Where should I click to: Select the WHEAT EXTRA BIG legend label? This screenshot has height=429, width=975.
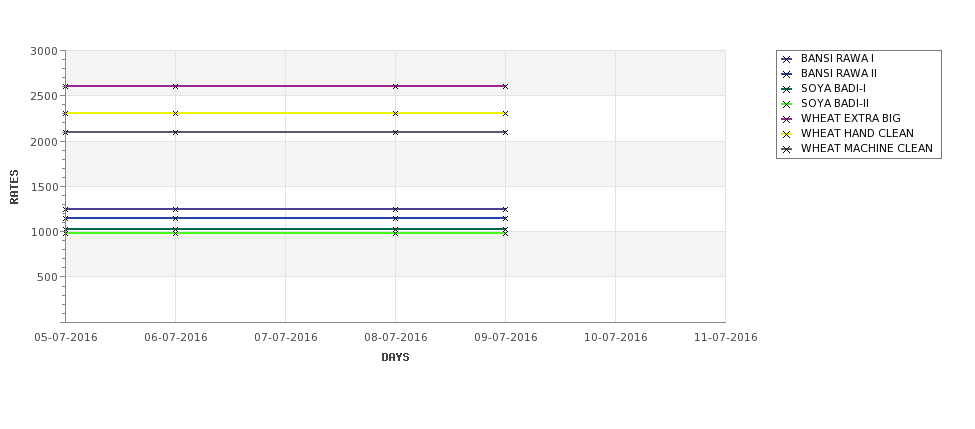pyautogui.click(x=850, y=118)
